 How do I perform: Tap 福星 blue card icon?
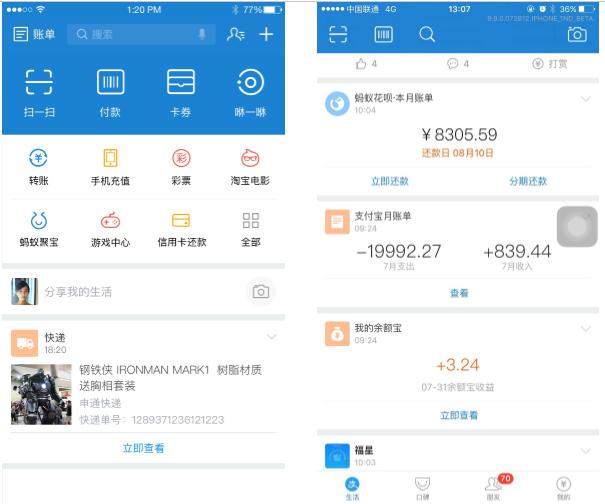point(337,456)
